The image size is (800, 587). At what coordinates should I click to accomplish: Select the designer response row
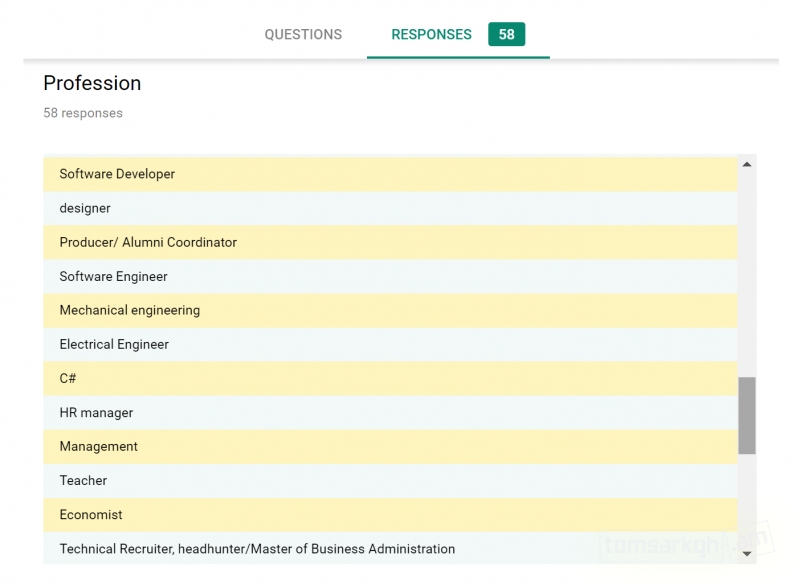[x=390, y=209]
